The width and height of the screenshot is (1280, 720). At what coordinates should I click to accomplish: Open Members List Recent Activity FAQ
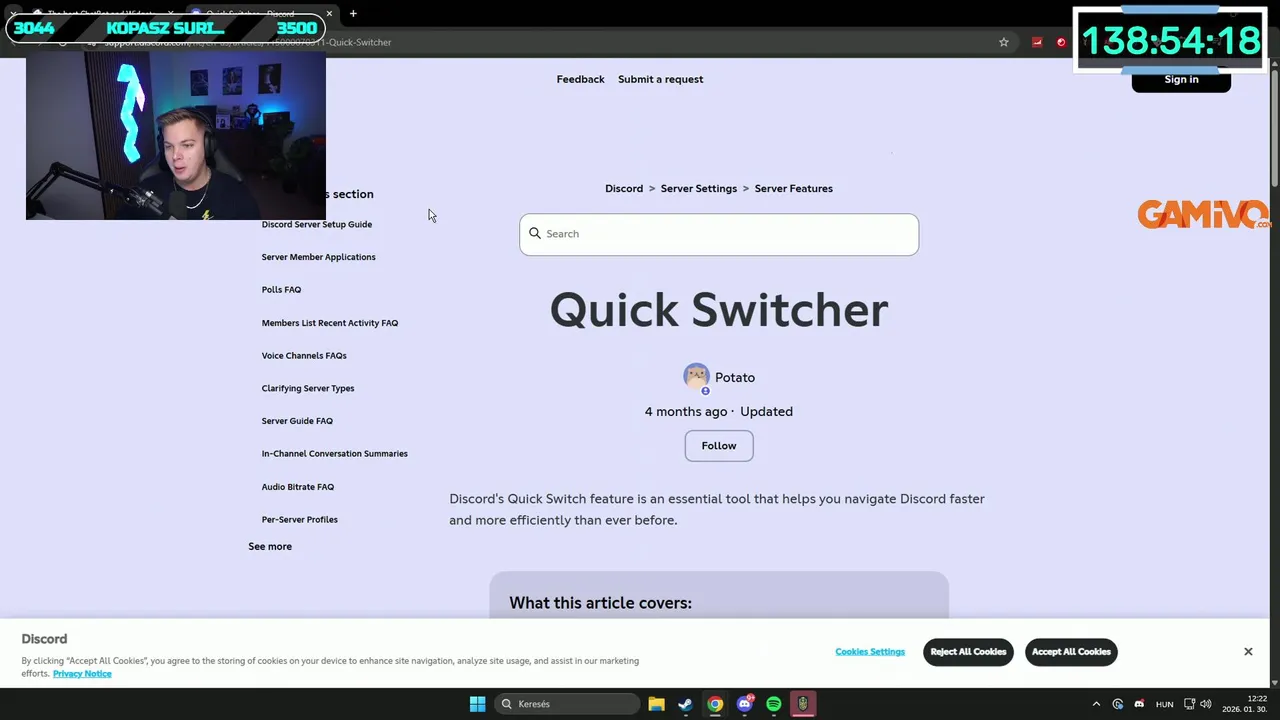(x=330, y=323)
